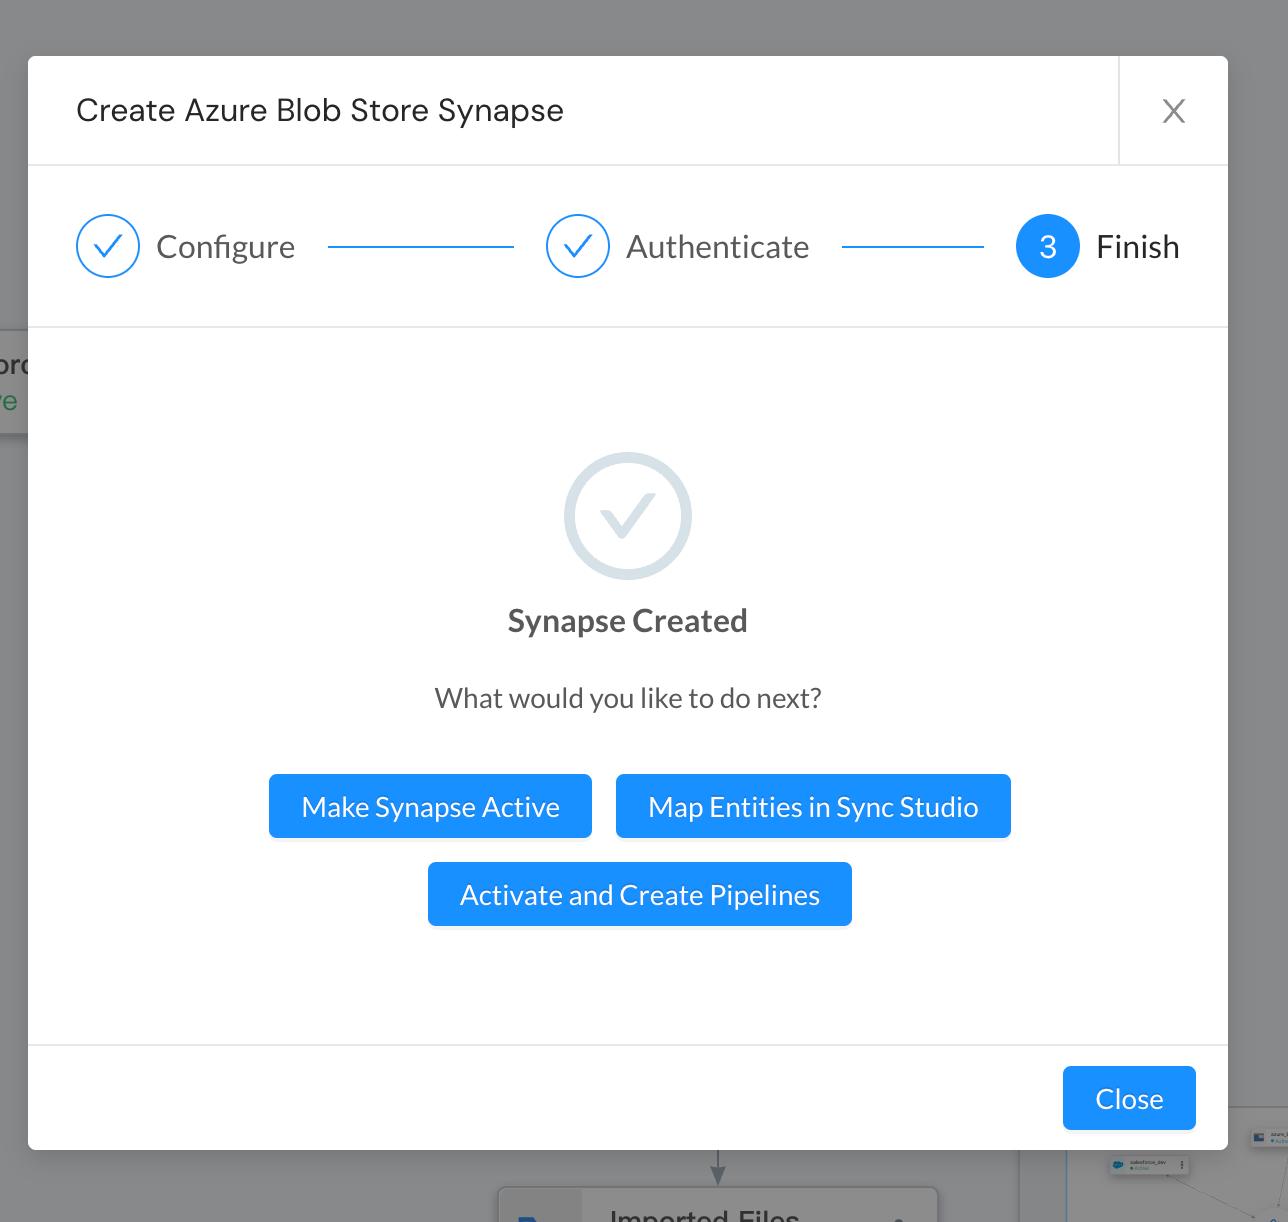Click Activate and Create Pipelines
This screenshot has height=1222, width=1288.
coord(640,894)
